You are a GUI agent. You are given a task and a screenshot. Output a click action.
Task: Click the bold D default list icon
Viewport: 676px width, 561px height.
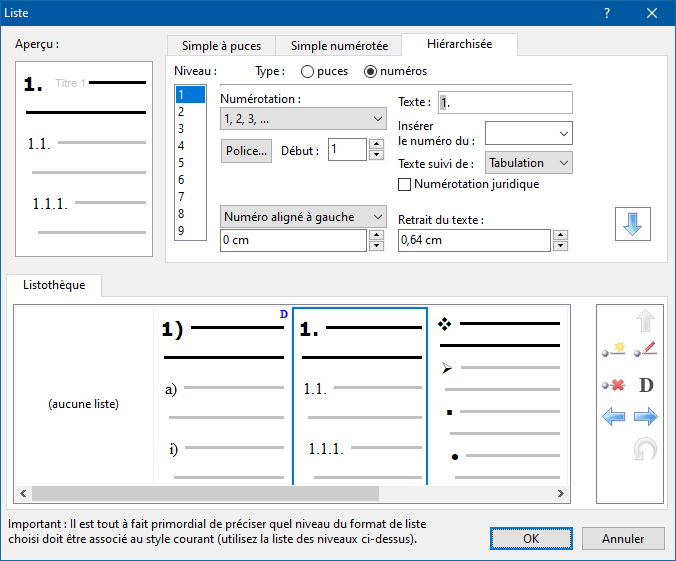point(646,385)
